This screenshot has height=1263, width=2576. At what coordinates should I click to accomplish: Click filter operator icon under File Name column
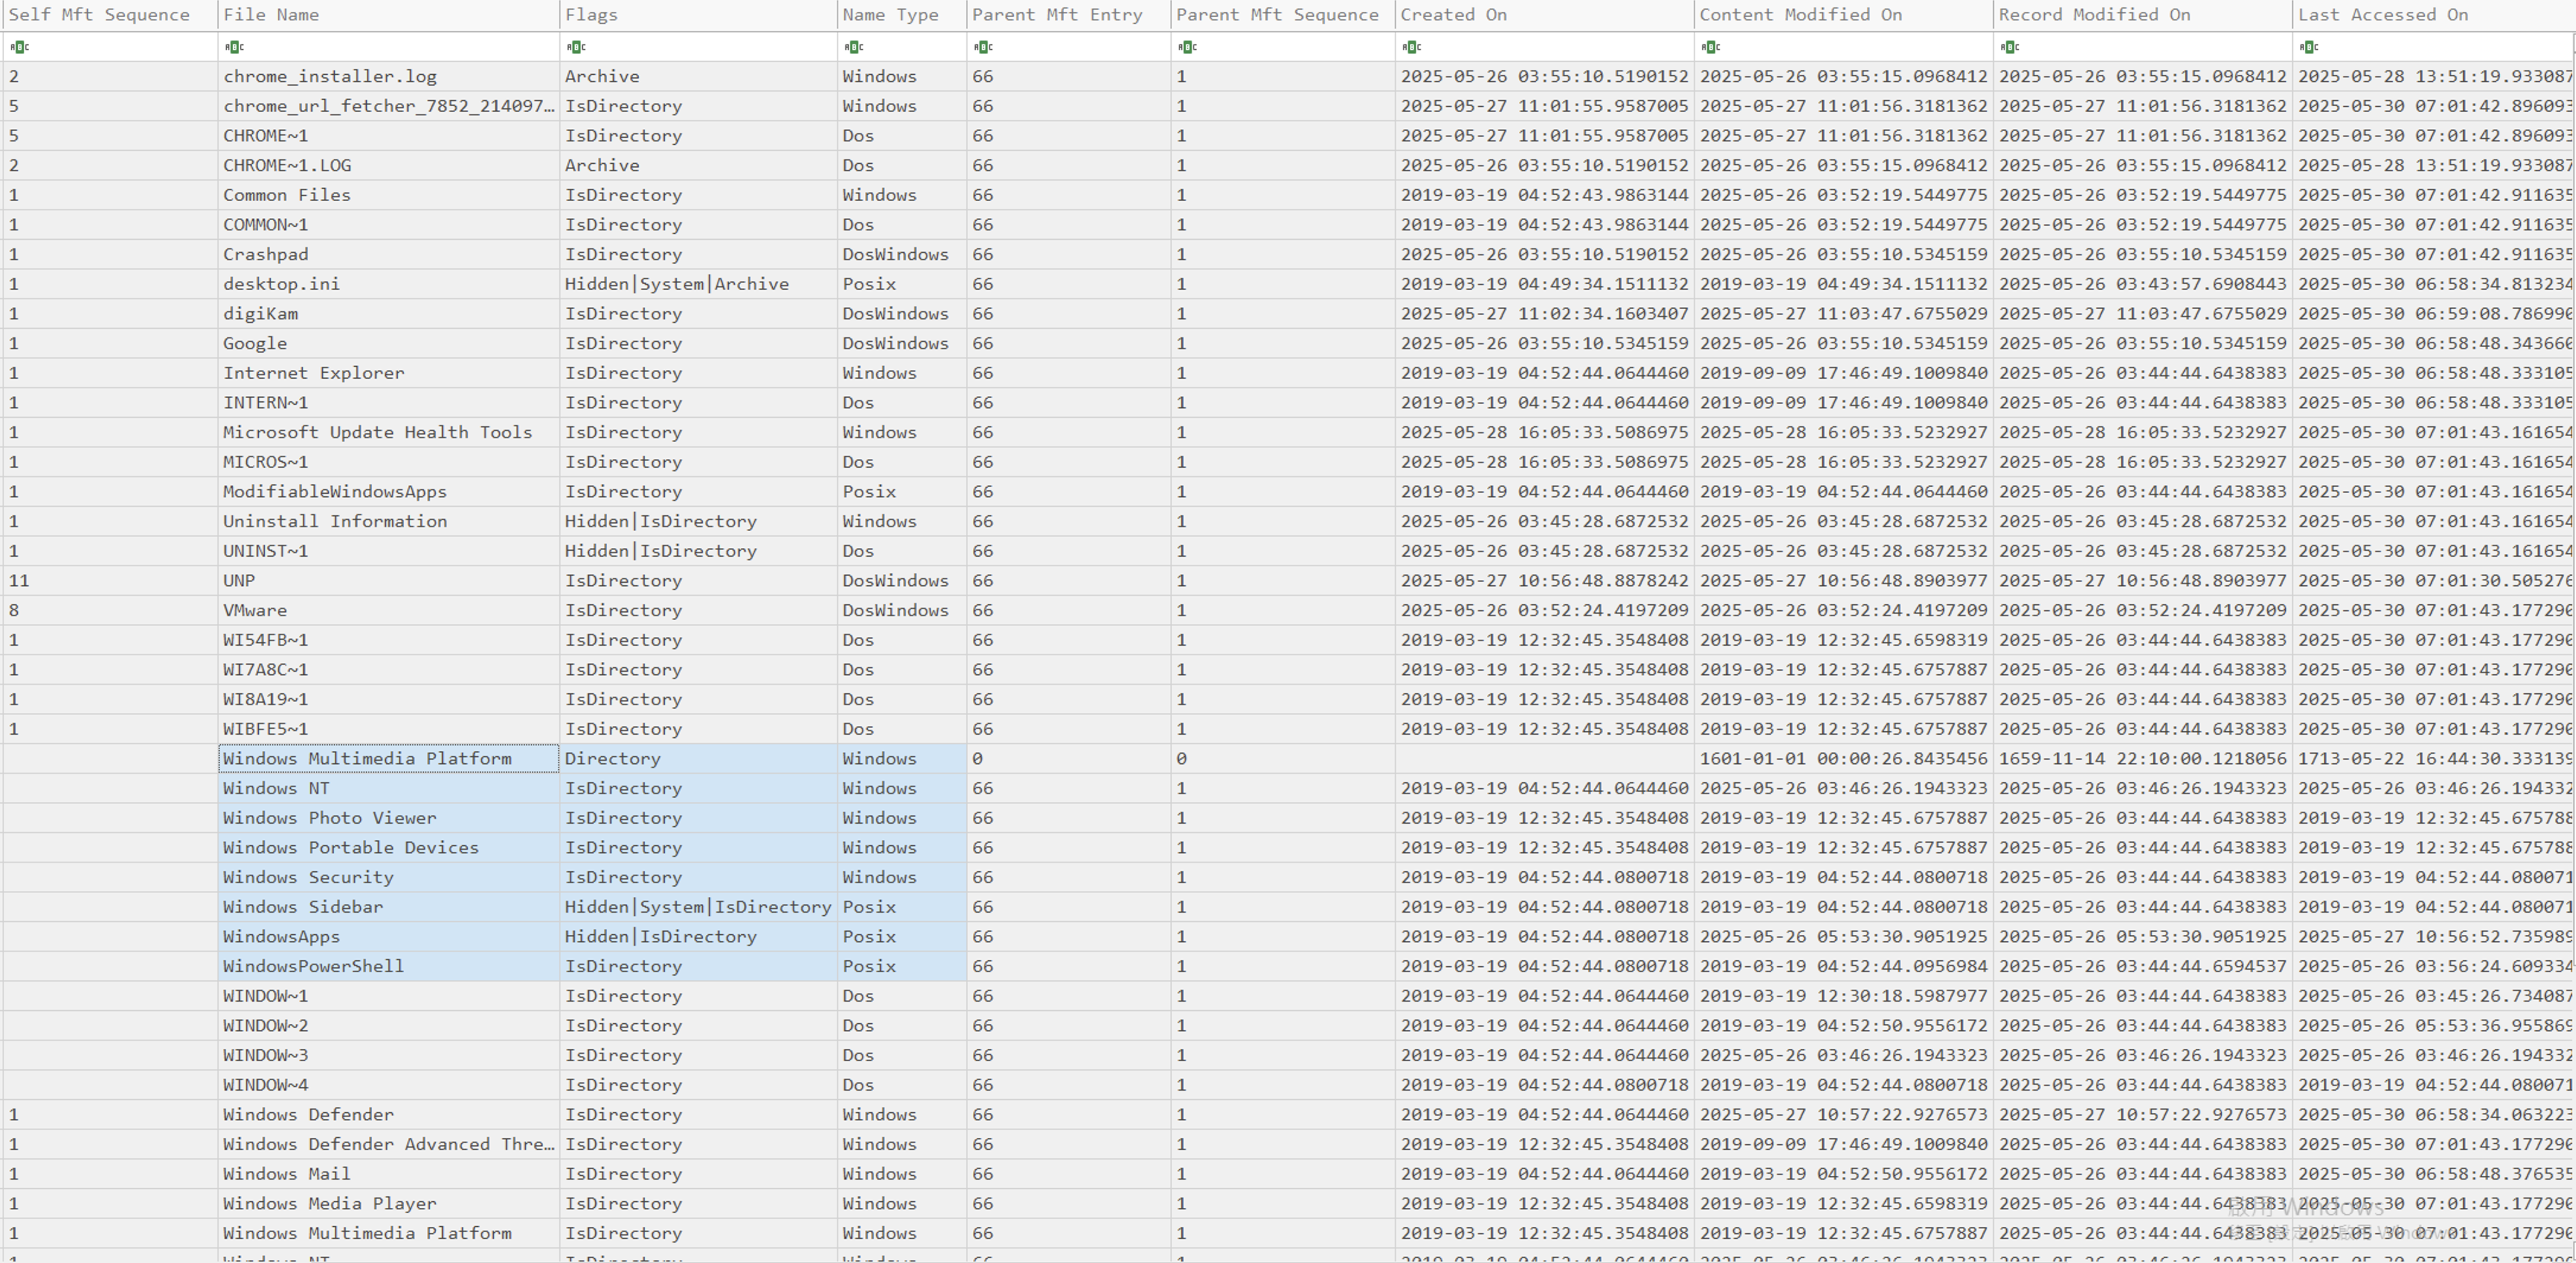[x=234, y=47]
